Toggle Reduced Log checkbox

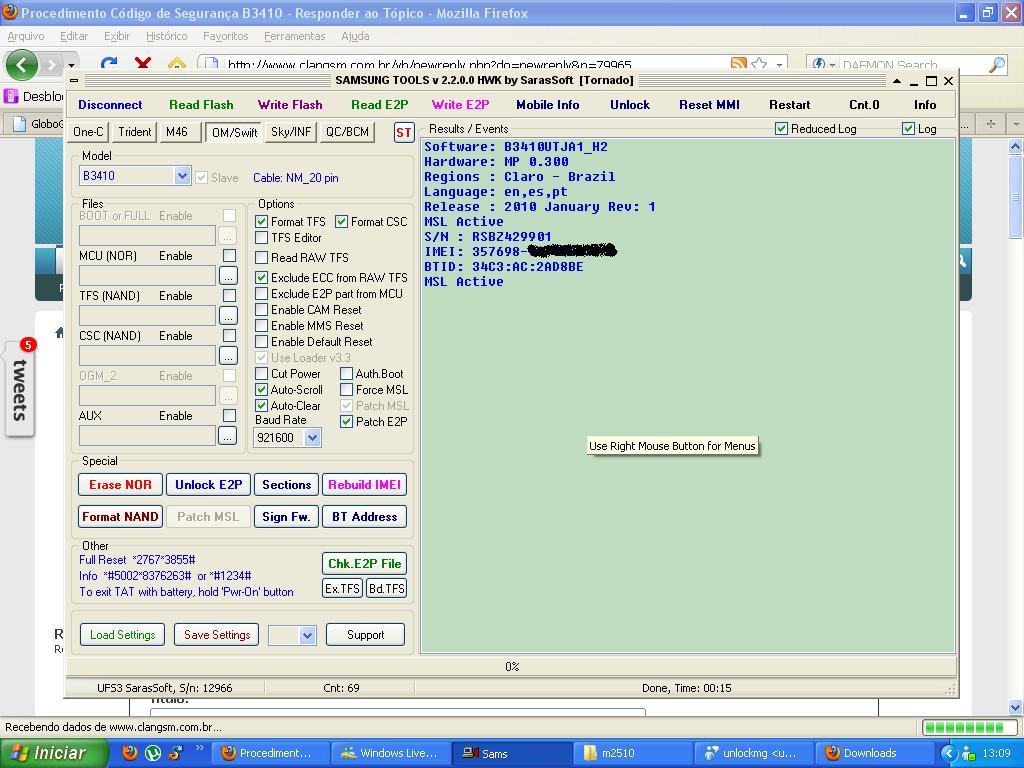(781, 129)
